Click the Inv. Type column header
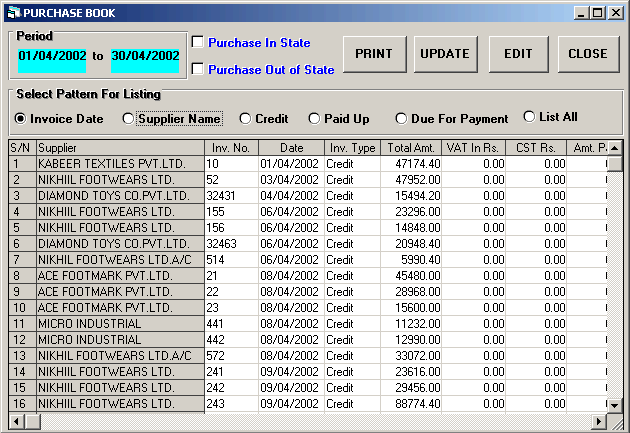The image size is (630, 433). coord(352,148)
